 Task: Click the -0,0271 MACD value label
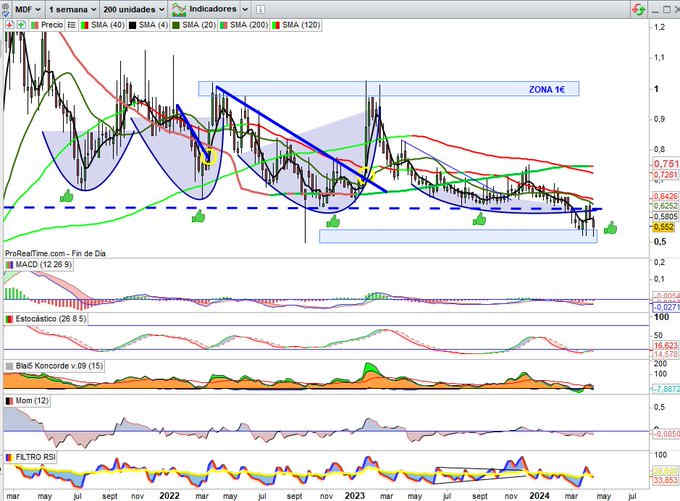click(666, 307)
